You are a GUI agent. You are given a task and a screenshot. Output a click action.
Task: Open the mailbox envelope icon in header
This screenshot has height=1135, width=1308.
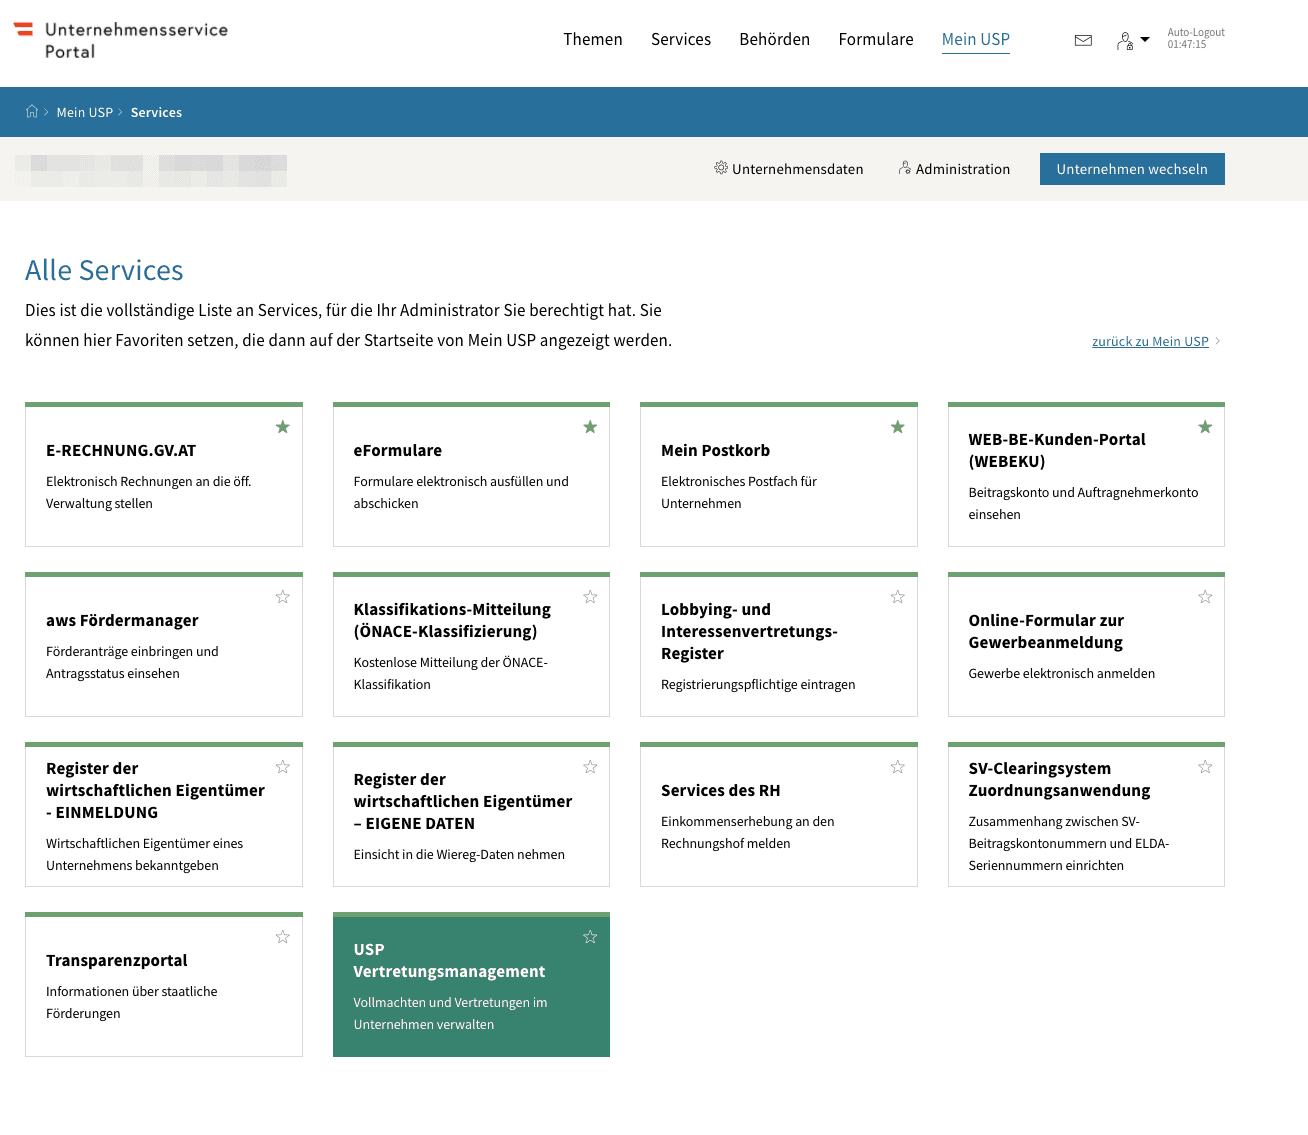(1083, 41)
